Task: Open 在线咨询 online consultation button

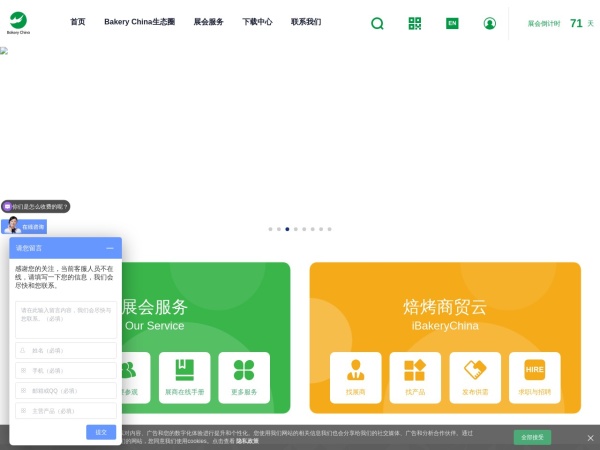Action: 24,226
